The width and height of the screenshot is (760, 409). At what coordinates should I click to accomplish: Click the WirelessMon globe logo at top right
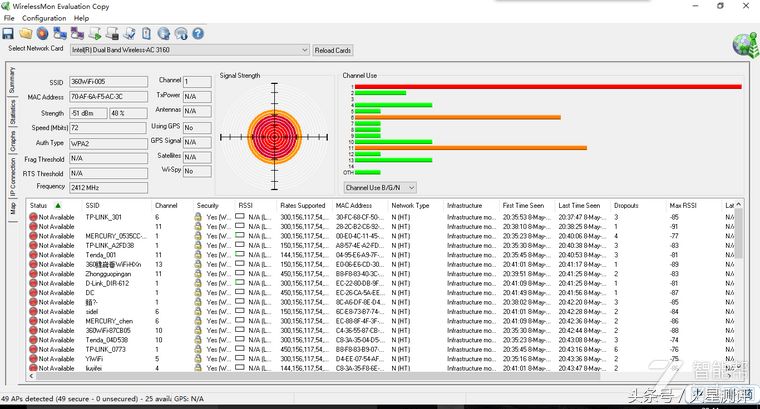tap(743, 44)
